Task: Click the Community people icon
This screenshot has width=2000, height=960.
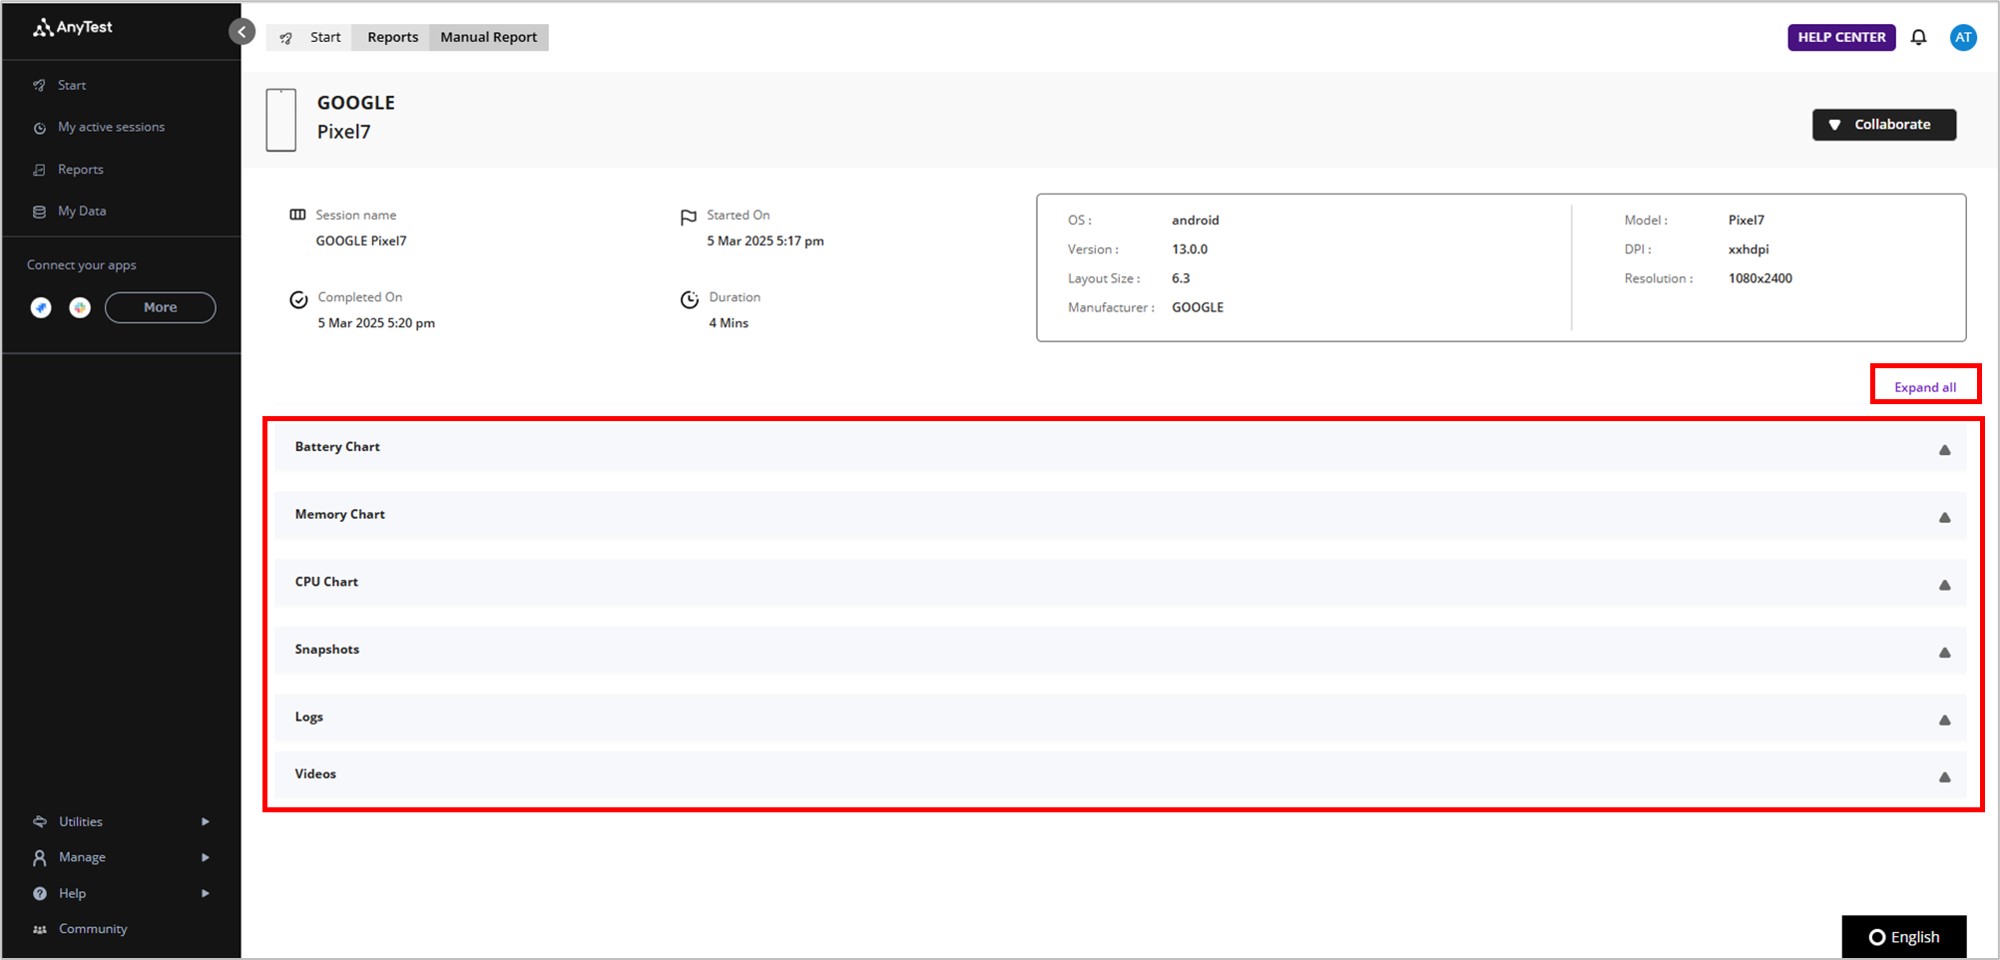Action: [x=40, y=929]
